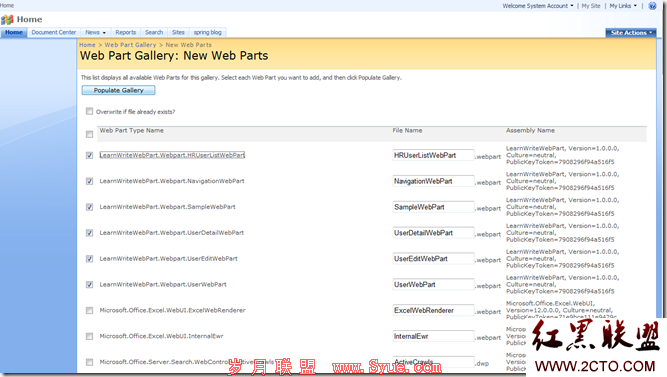Click the Assembly Name column header

click(530, 131)
